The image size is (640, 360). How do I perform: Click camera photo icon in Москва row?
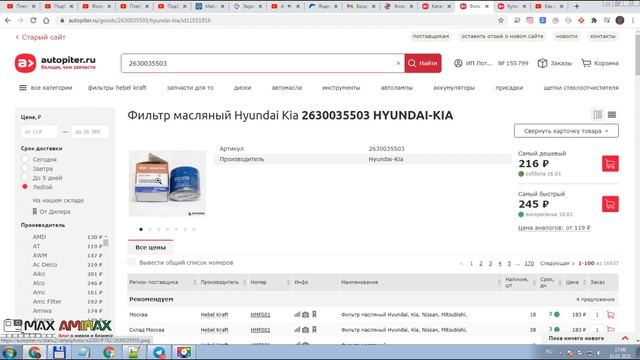[x=305, y=315]
